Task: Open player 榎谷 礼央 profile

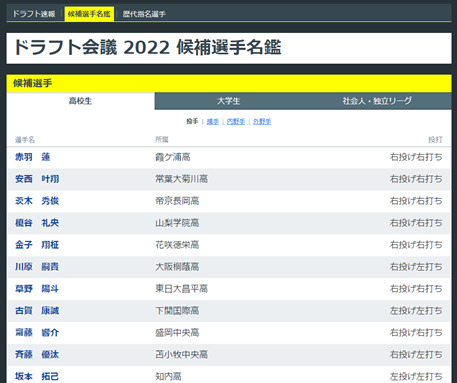Action: (37, 223)
